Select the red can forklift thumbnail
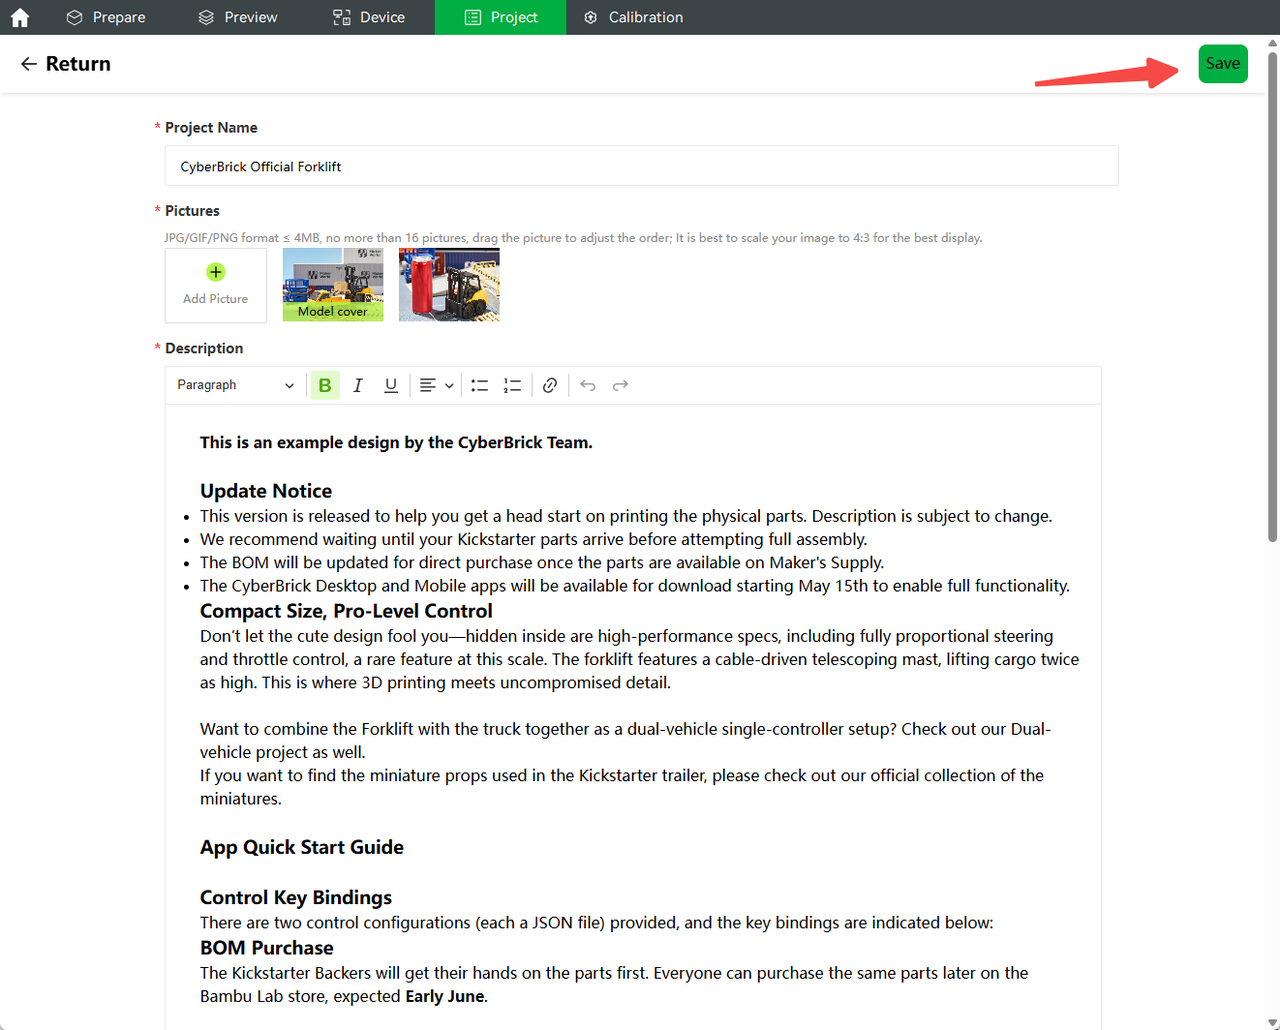The image size is (1280, 1030). pyautogui.click(x=449, y=285)
